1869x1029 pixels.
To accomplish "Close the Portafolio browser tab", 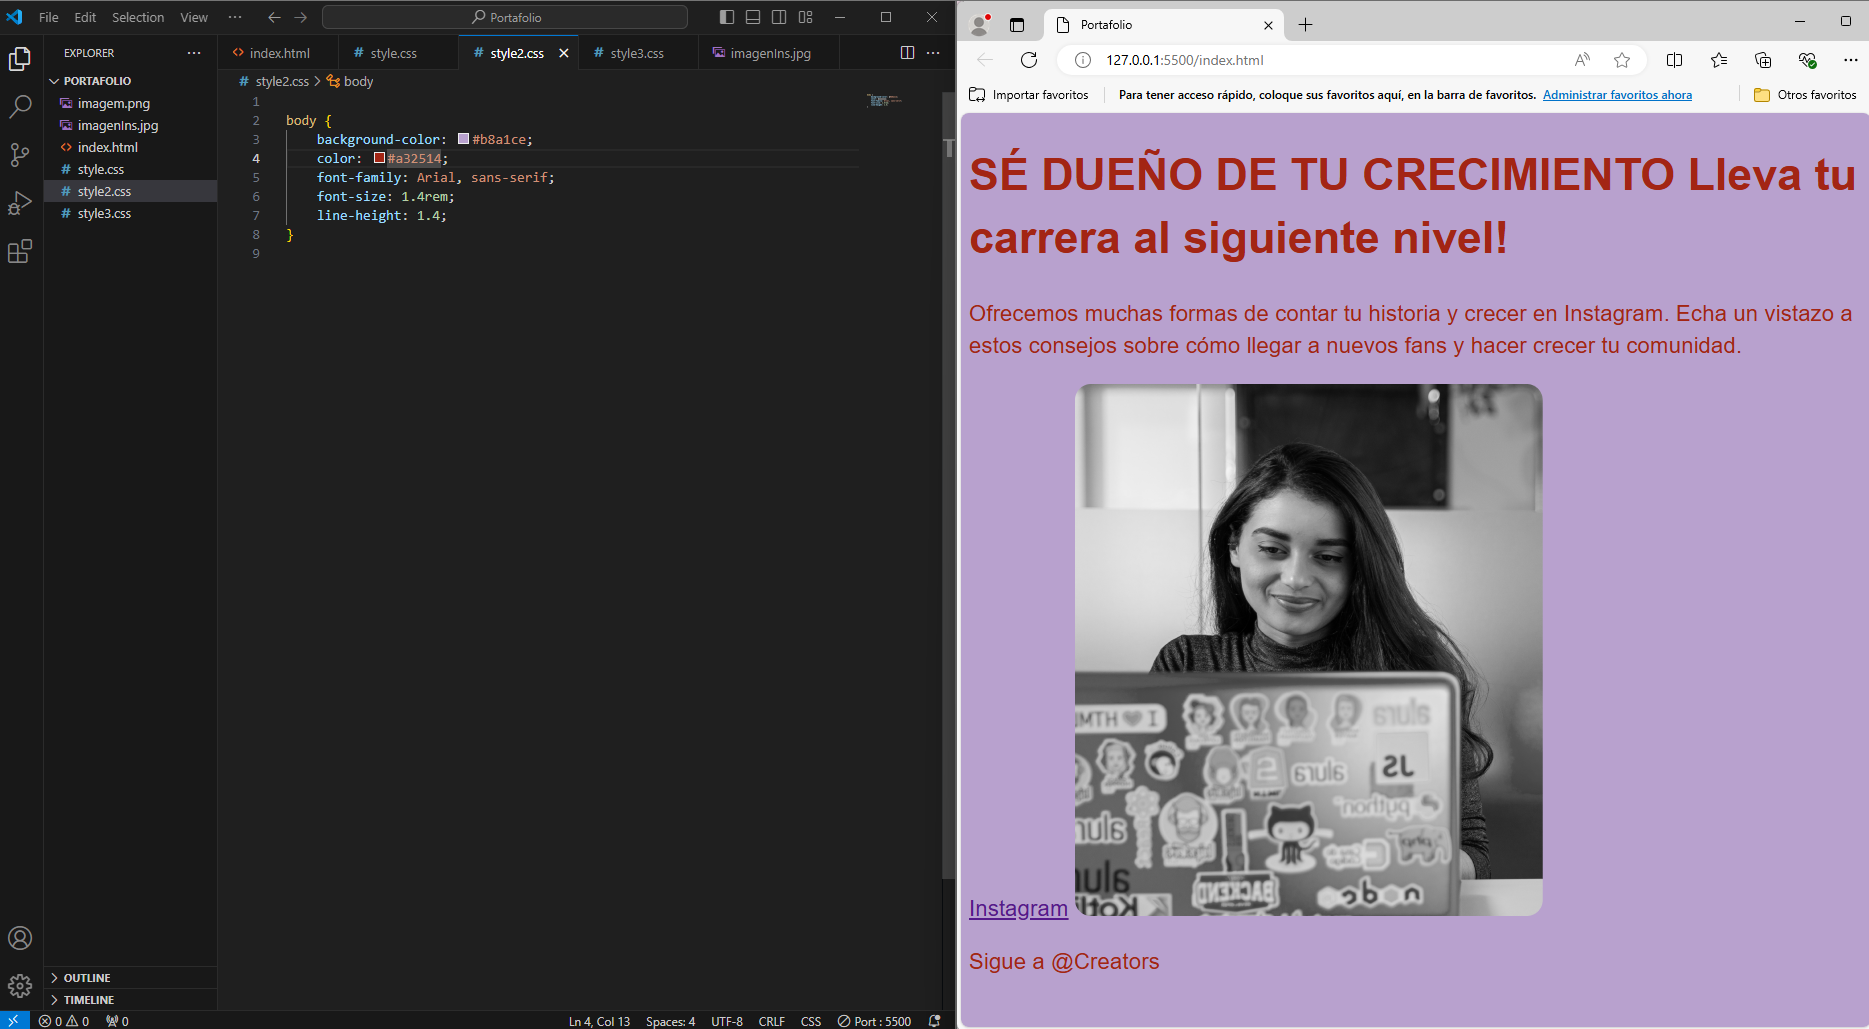I will coord(1268,25).
